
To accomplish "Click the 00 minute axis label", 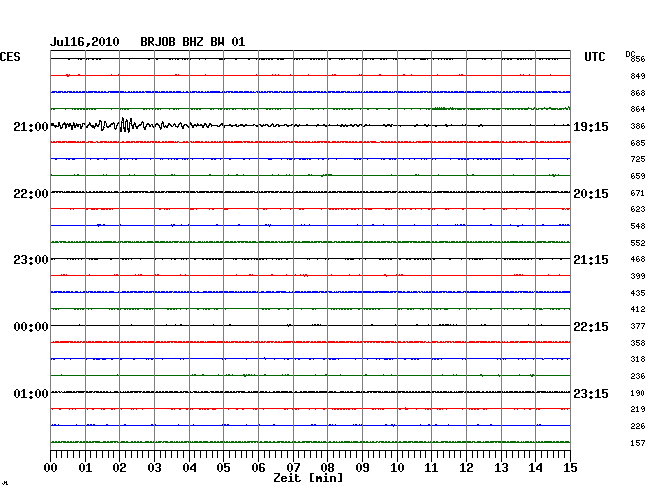I will point(51,467).
